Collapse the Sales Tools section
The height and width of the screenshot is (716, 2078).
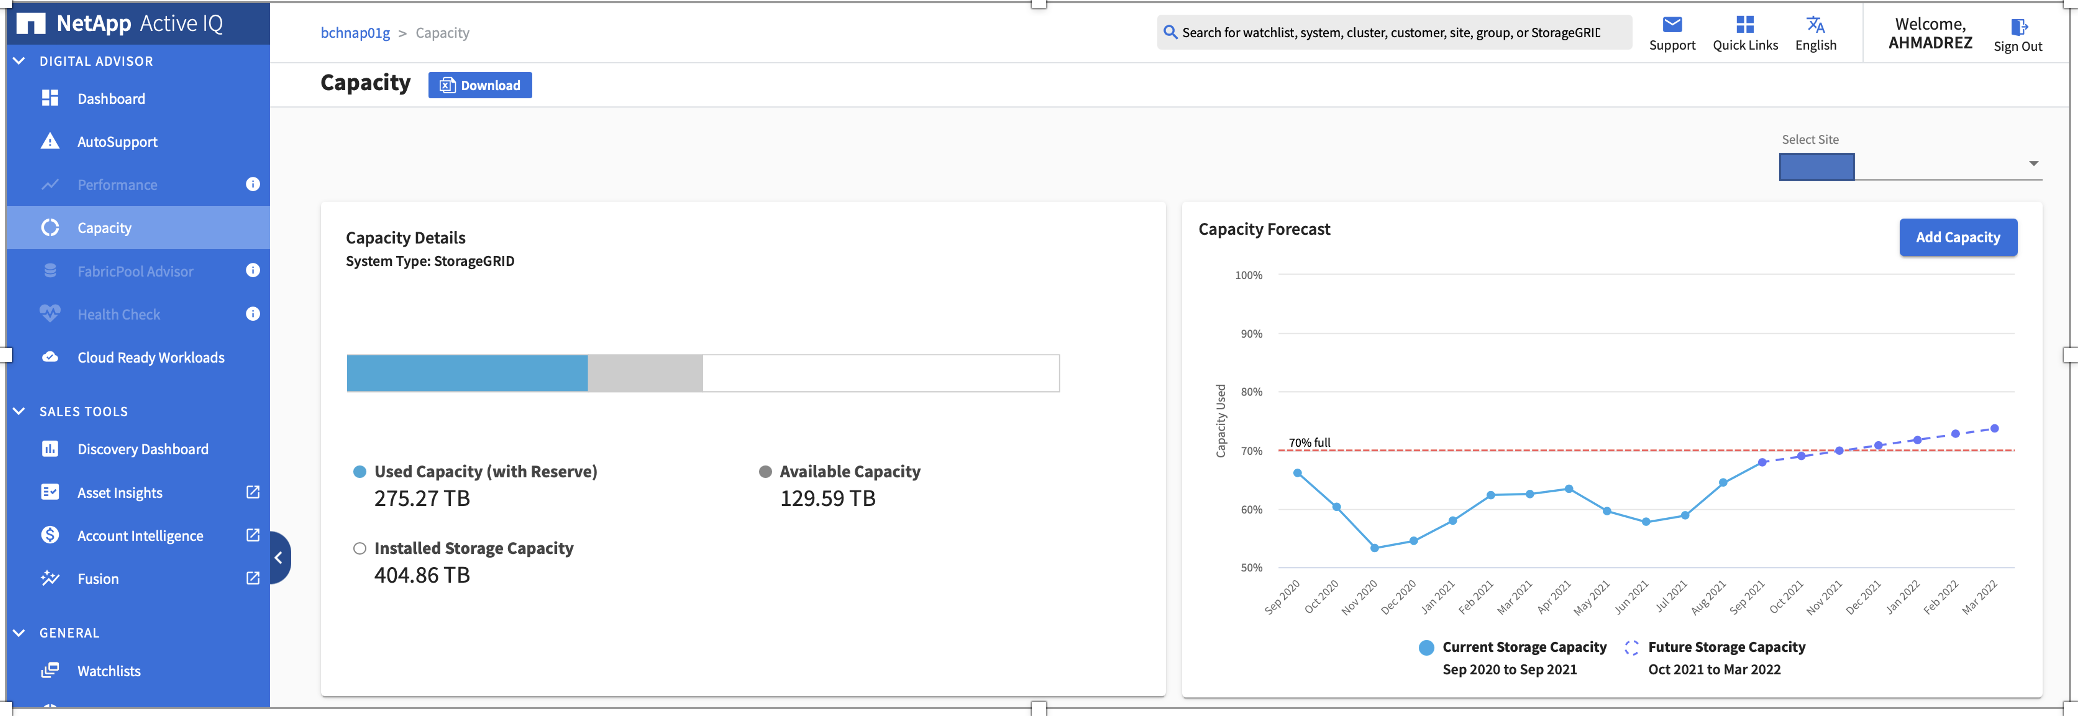coord(19,411)
